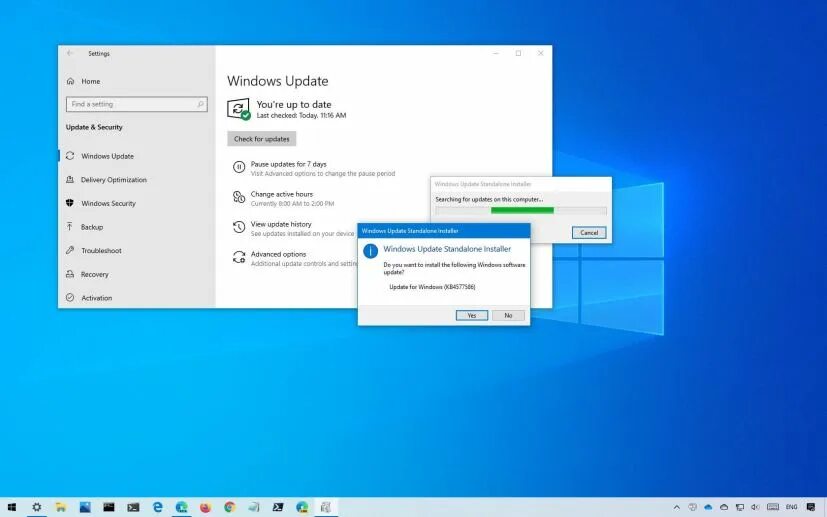The image size is (827, 517).
Task: Click the sync-gear icon beside Advanced options
Action: point(239,257)
